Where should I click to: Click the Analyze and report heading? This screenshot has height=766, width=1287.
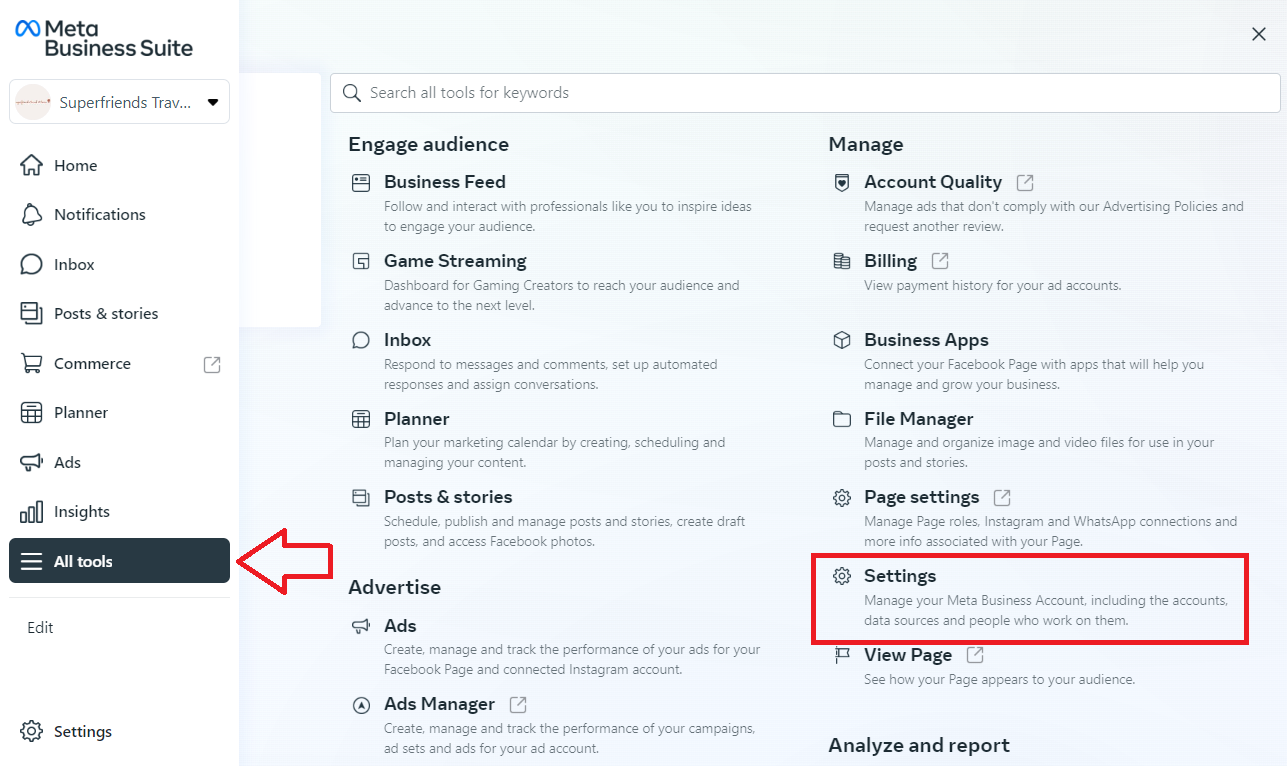919,745
